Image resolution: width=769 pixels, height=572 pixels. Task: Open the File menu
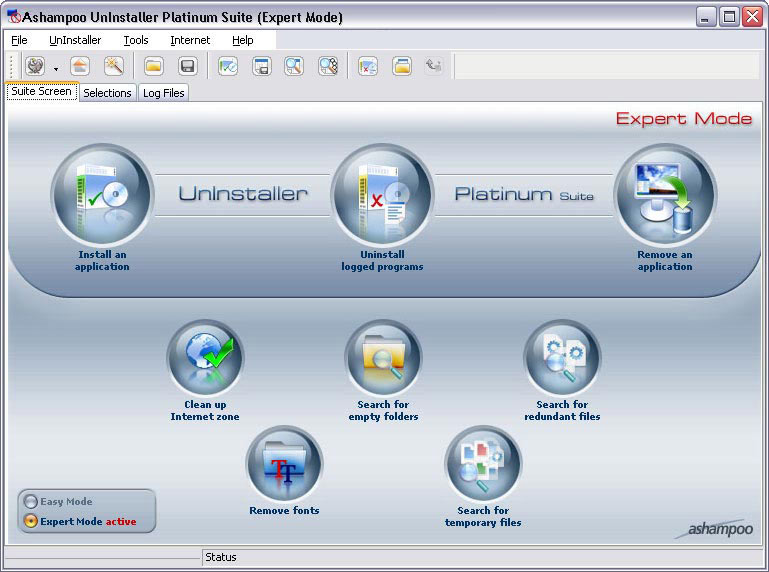click(x=19, y=40)
